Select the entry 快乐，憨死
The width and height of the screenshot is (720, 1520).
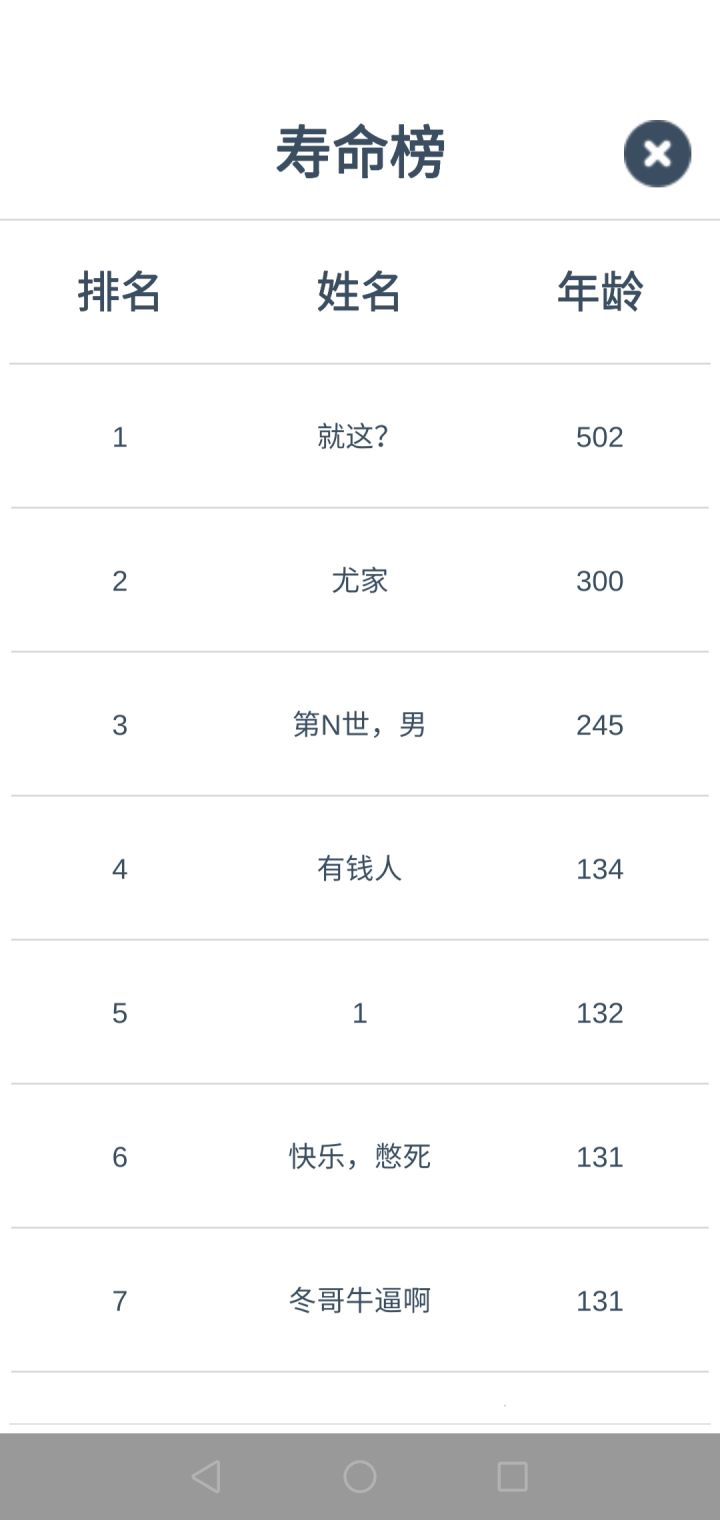(360, 1157)
